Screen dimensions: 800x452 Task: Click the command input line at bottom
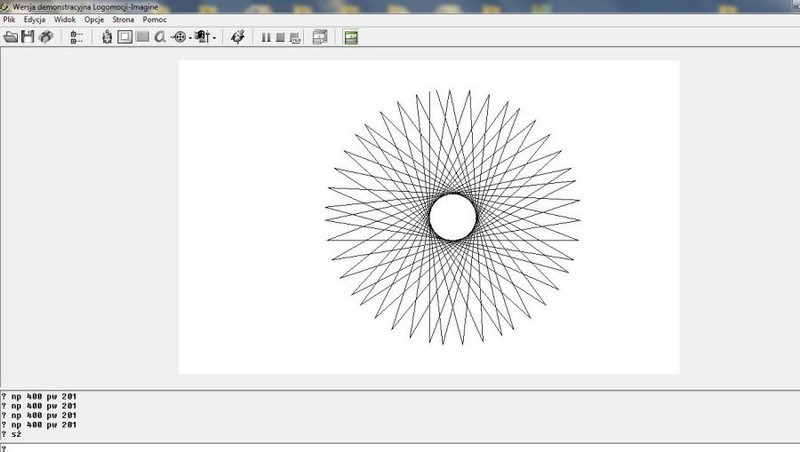tap(400, 447)
